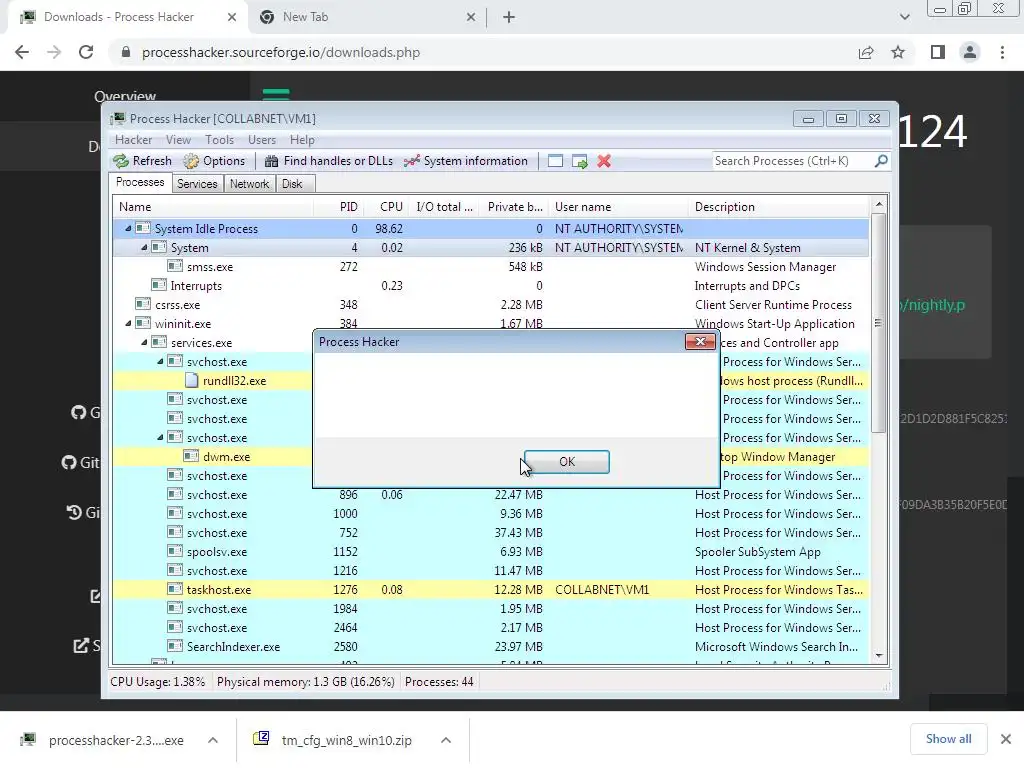Focus the Search Processes field

792,161
